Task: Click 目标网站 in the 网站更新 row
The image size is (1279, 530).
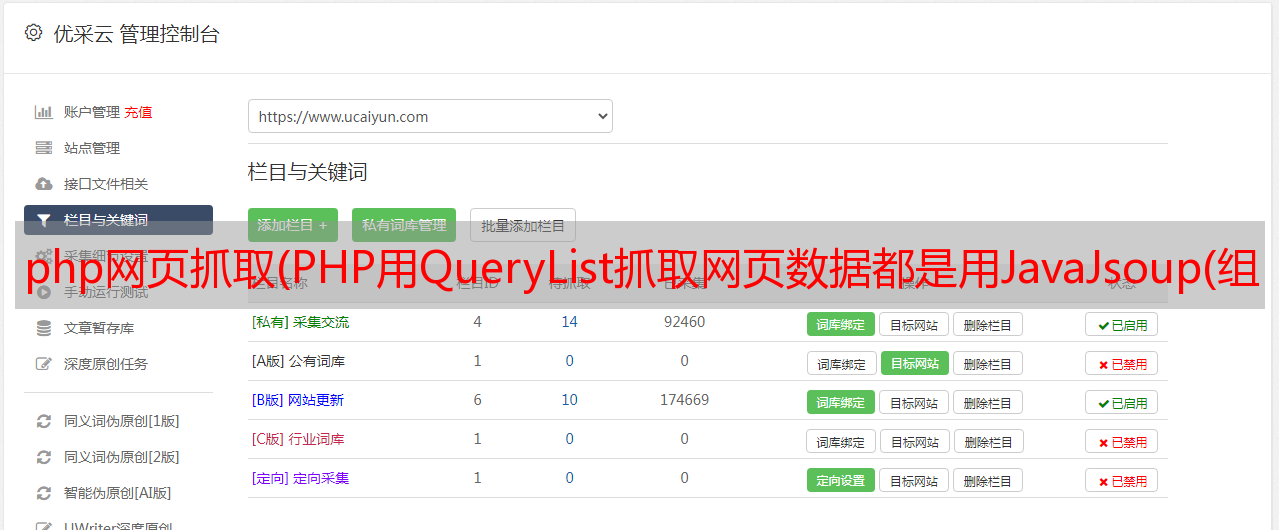Action: coord(914,402)
